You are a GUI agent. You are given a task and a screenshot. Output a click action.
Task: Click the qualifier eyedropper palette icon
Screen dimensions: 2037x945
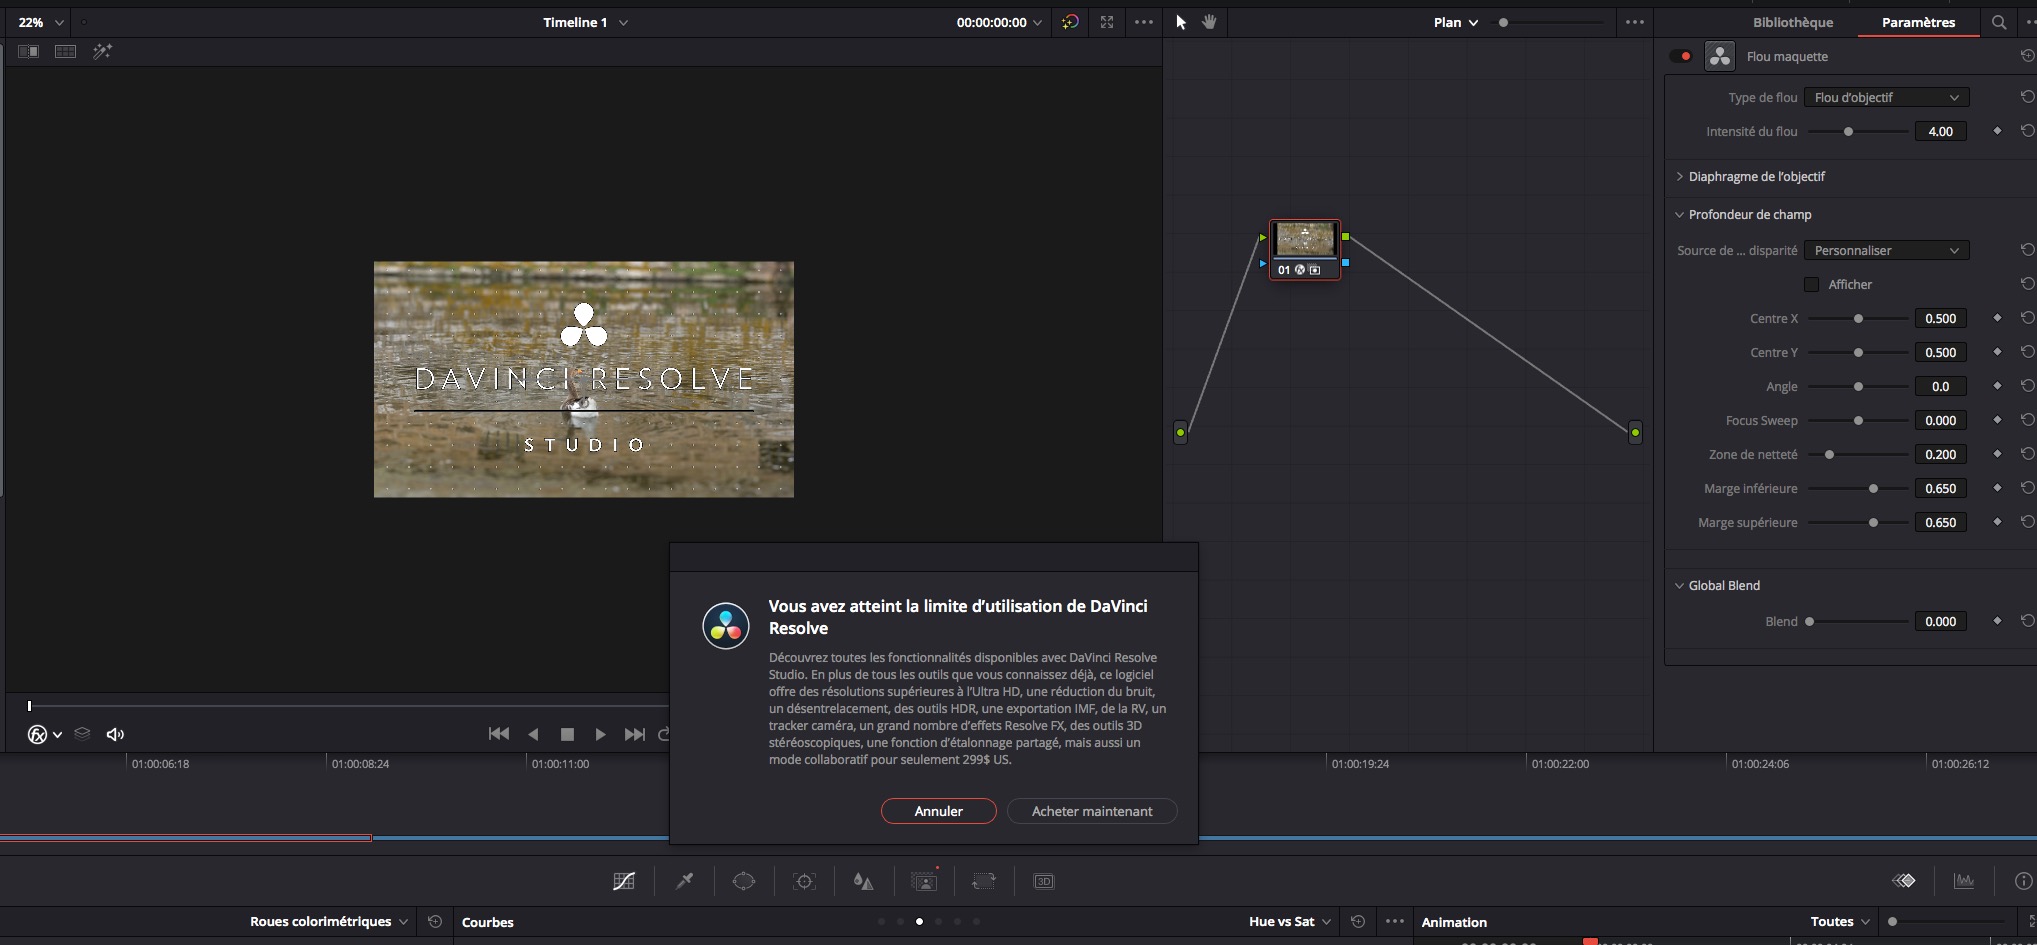[685, 881]
